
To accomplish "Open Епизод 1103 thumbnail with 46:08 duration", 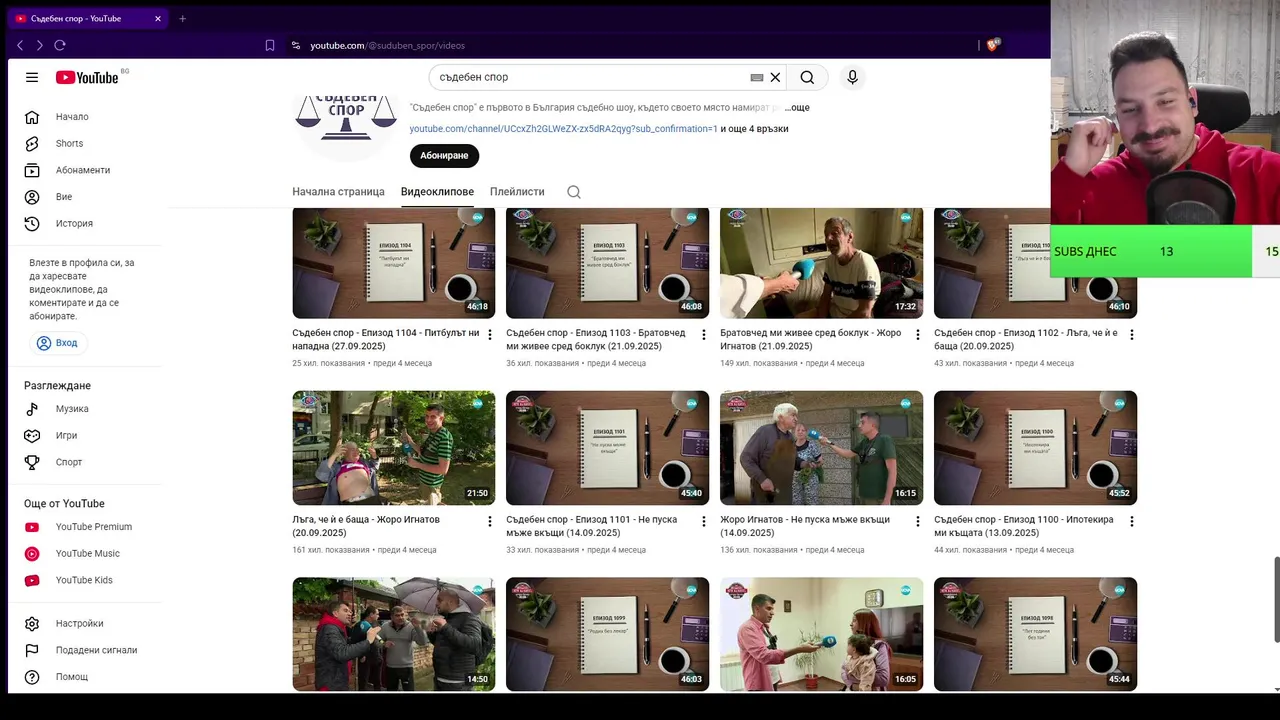I will (x=607, y=263).
